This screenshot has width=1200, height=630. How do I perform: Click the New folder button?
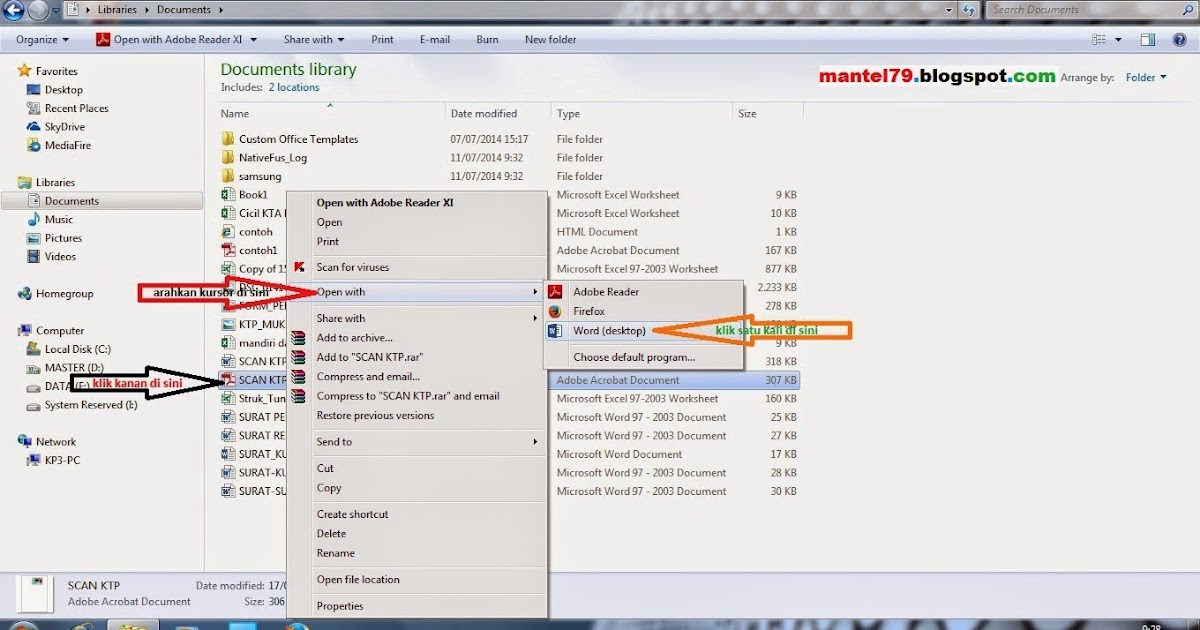tap(551, 40)
